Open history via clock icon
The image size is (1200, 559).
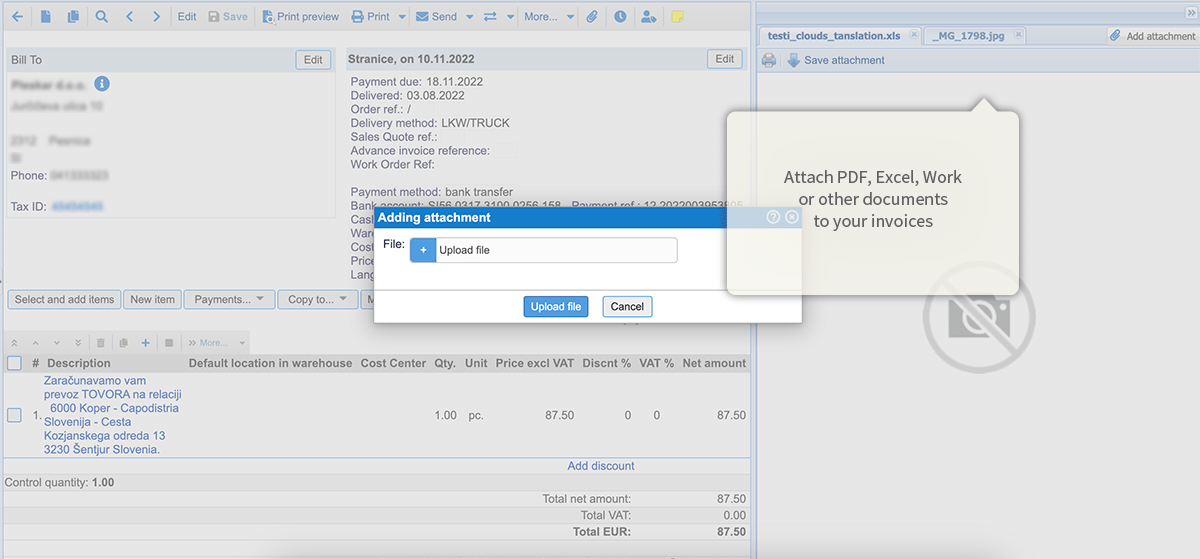click(x=620, y=17)
